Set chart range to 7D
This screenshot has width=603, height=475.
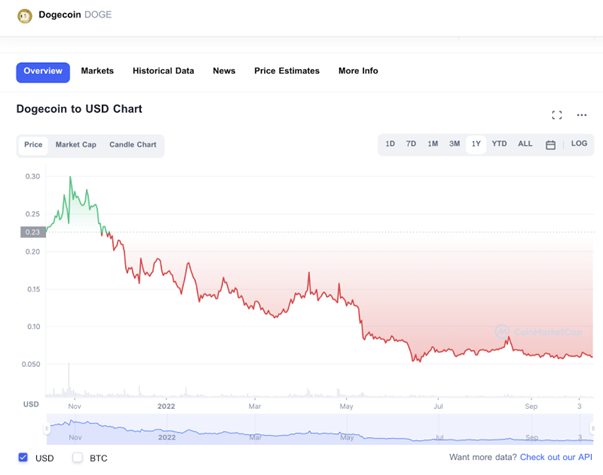click(x=411, y=143)
